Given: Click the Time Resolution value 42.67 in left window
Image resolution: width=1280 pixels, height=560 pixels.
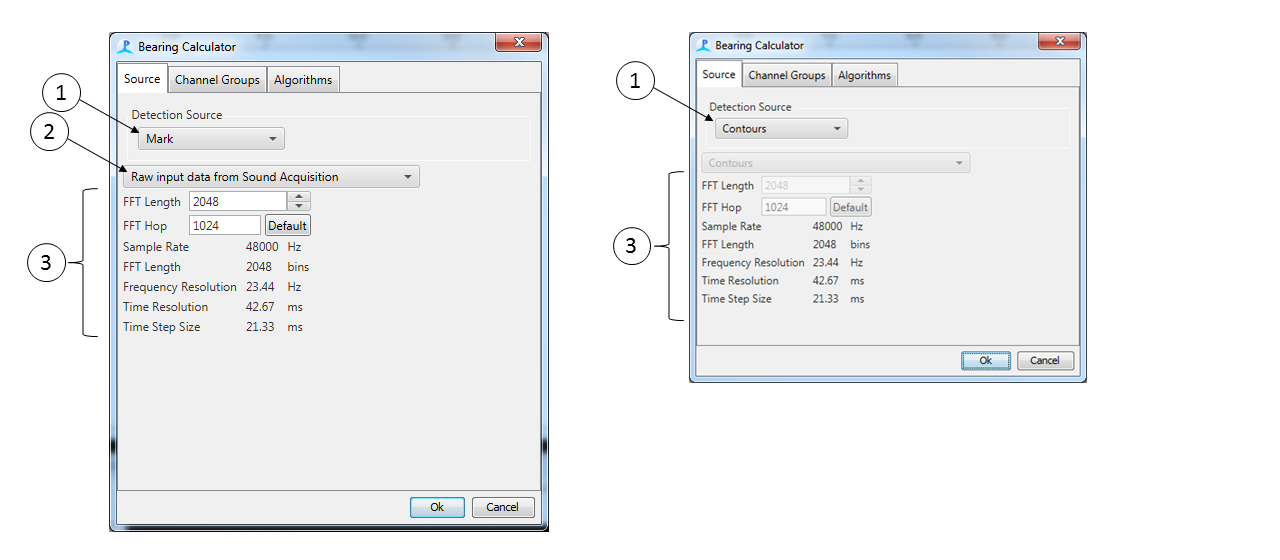Looking at the screenshot, I should (260, 307).
